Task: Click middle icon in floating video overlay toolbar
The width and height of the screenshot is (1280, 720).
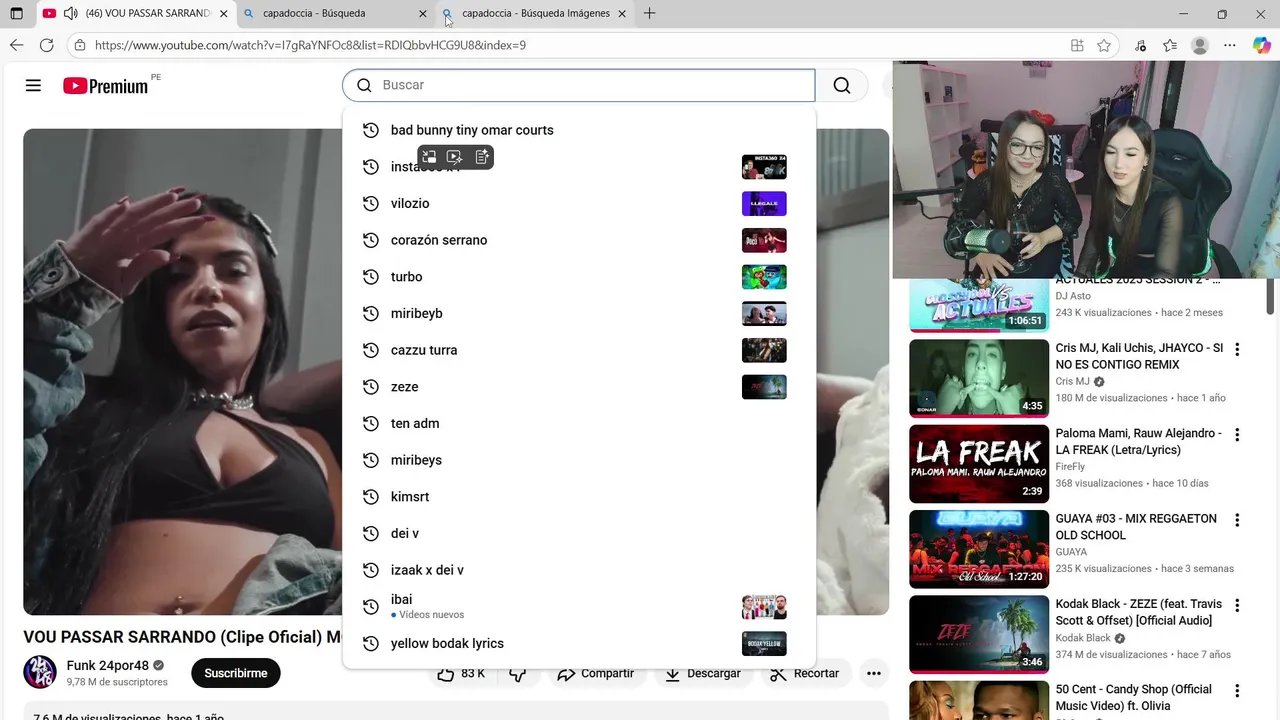Action: point(455,157)
